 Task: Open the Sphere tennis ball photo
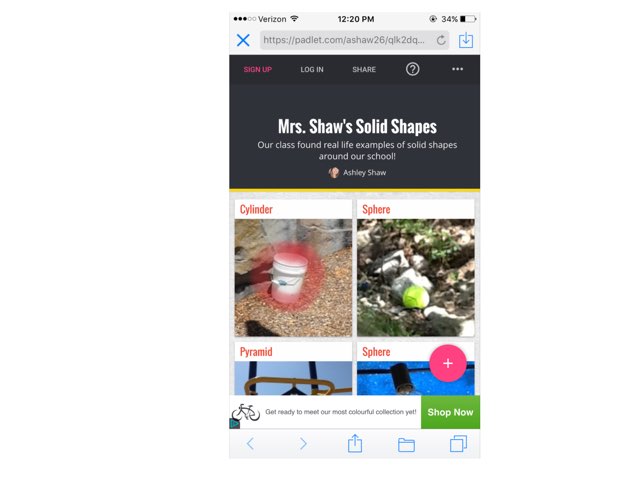pos(416,278)
